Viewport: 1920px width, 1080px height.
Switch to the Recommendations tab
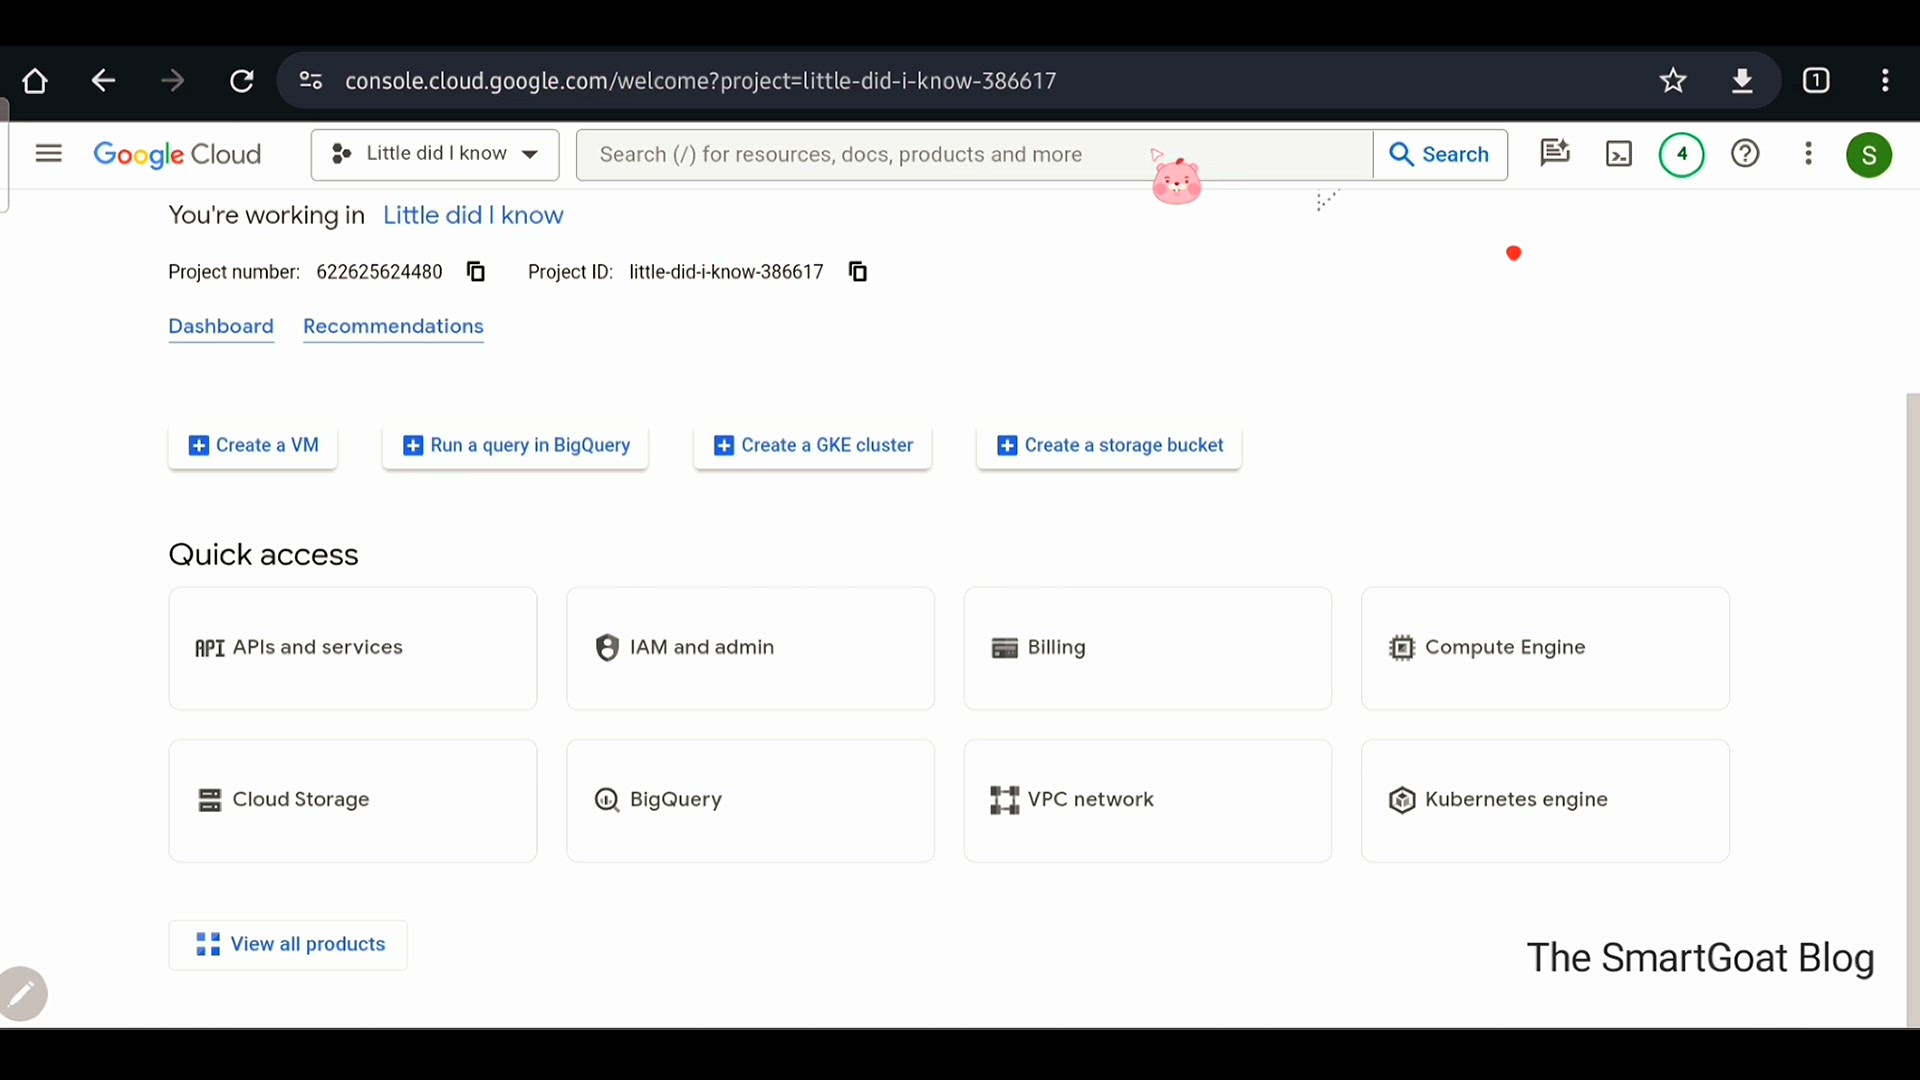[392, 327]
